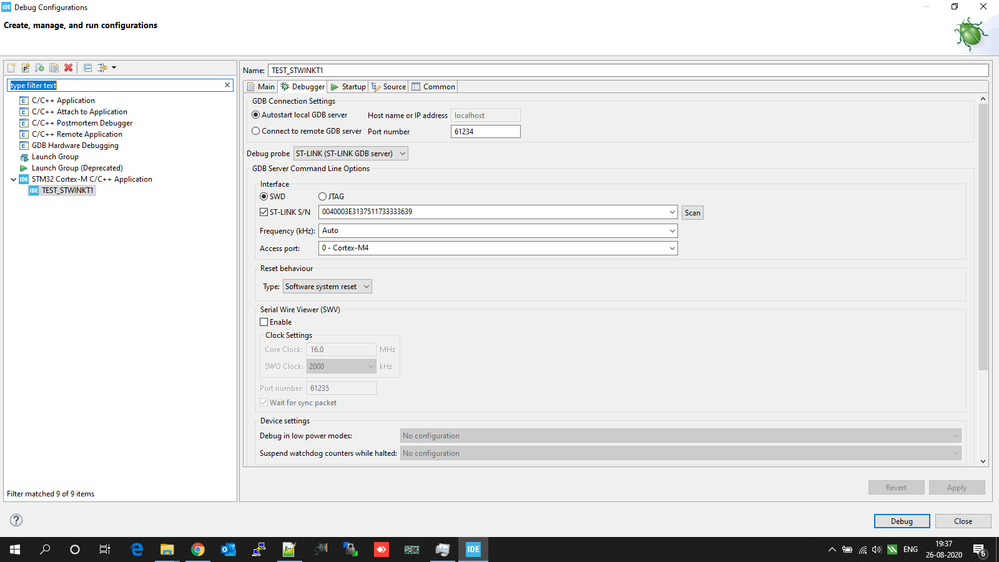Click the New prototype configuration icon
This screenshot has height=562, width=999.
click(x=25, y=68)
